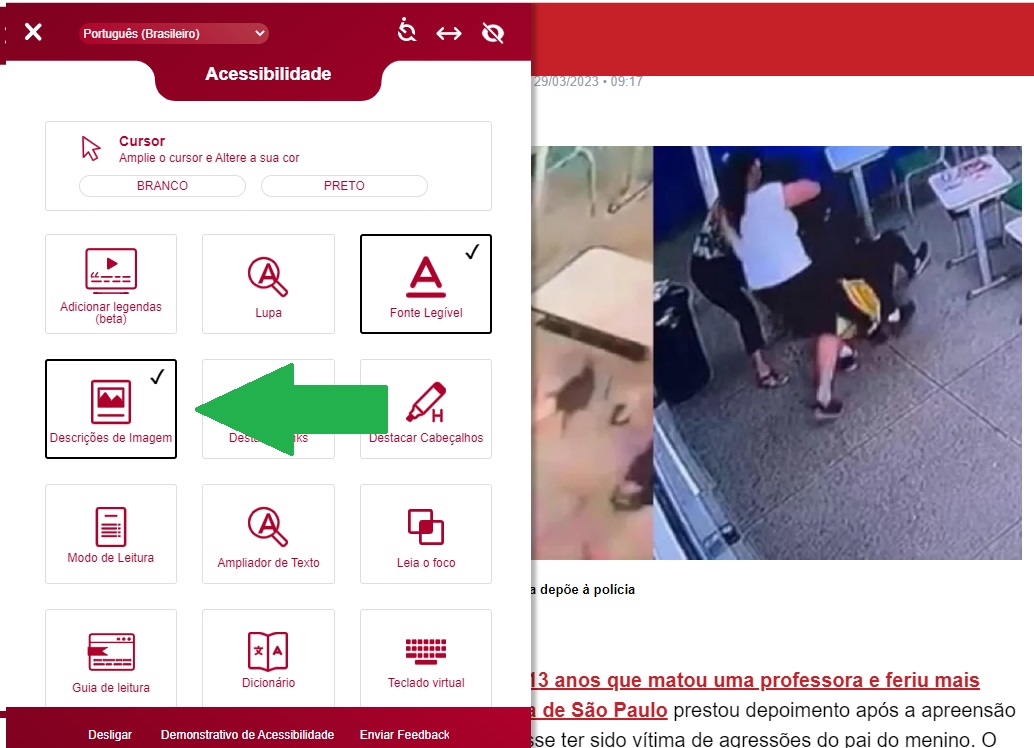Disable the Fonte Legível option

tap(426, 284)
